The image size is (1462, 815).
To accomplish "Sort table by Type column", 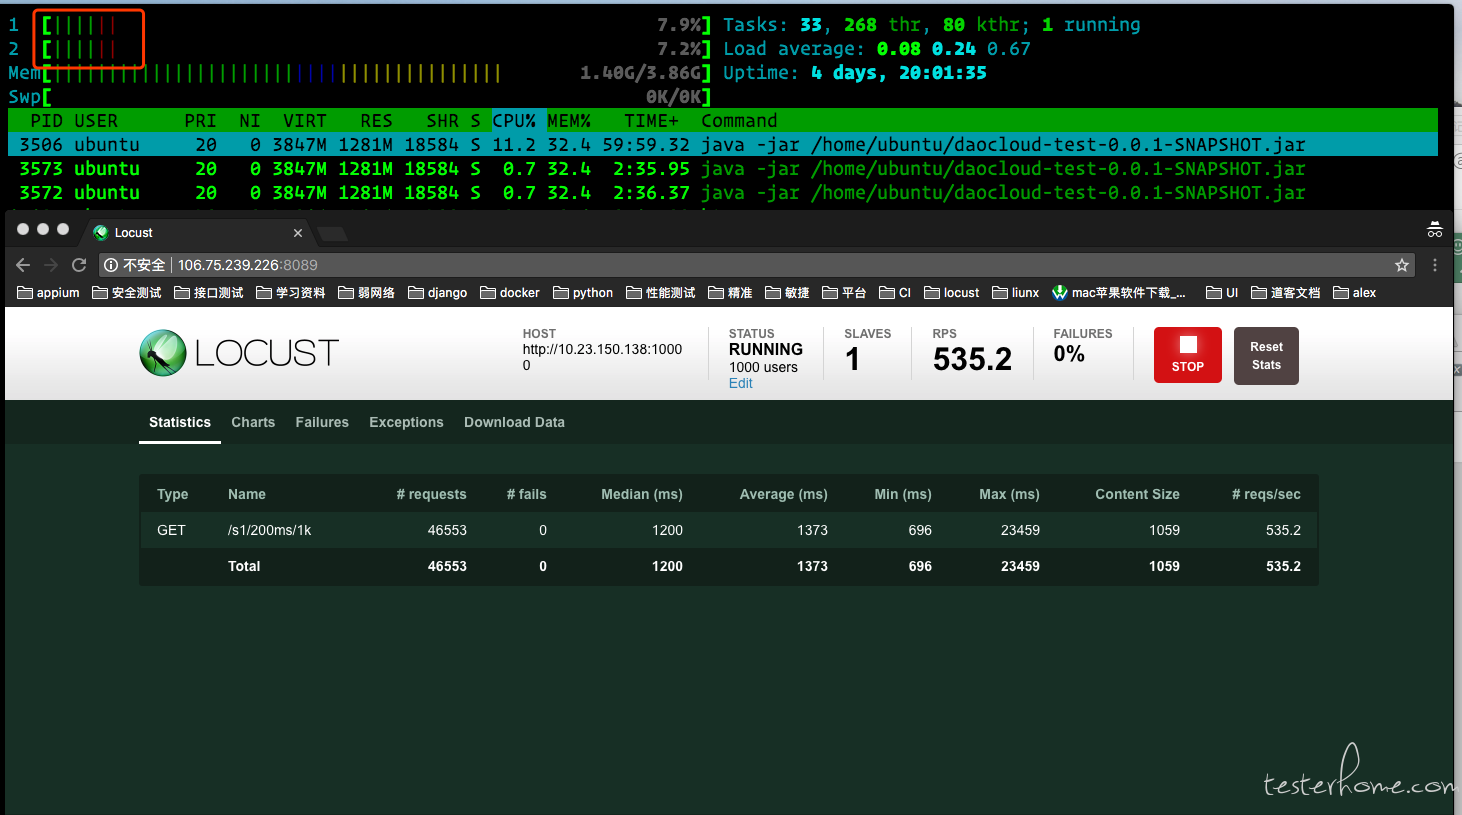I will [x=172, y=494].
